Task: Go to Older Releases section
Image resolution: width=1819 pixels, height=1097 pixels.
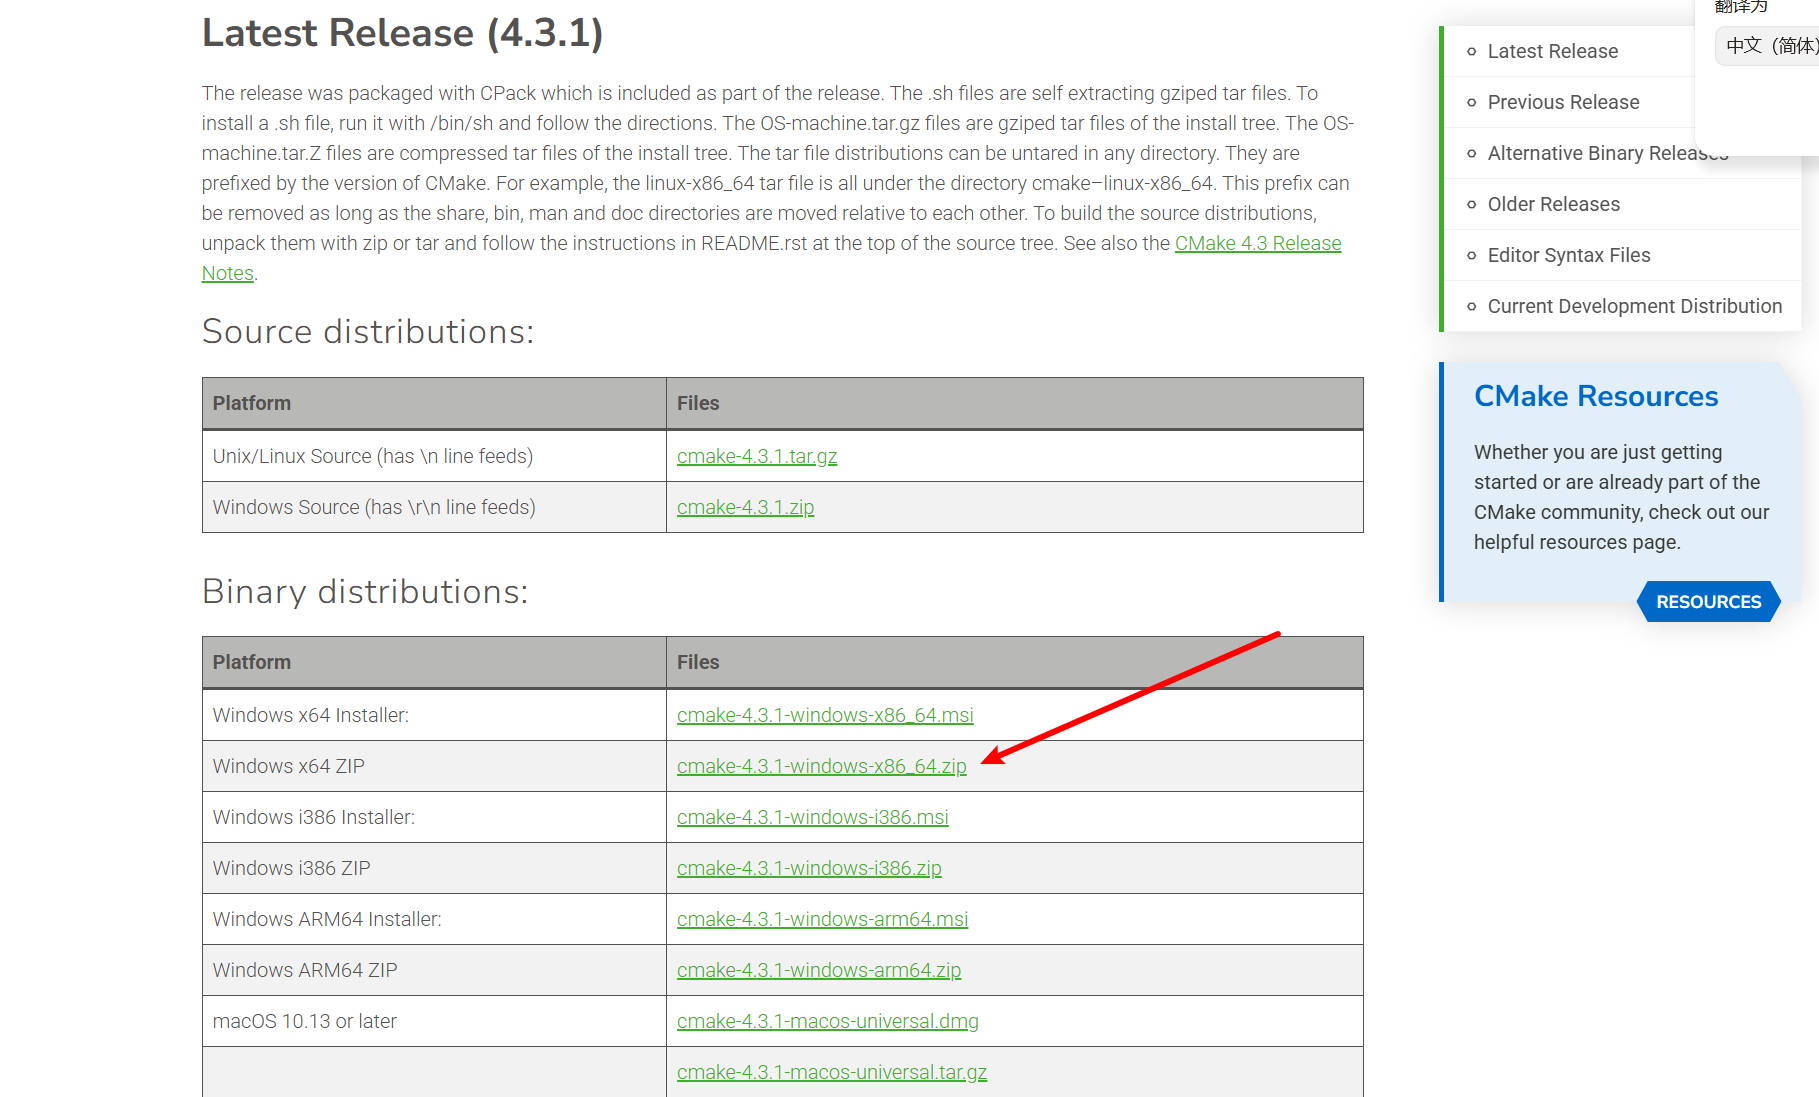Action: coord(1553,204)
